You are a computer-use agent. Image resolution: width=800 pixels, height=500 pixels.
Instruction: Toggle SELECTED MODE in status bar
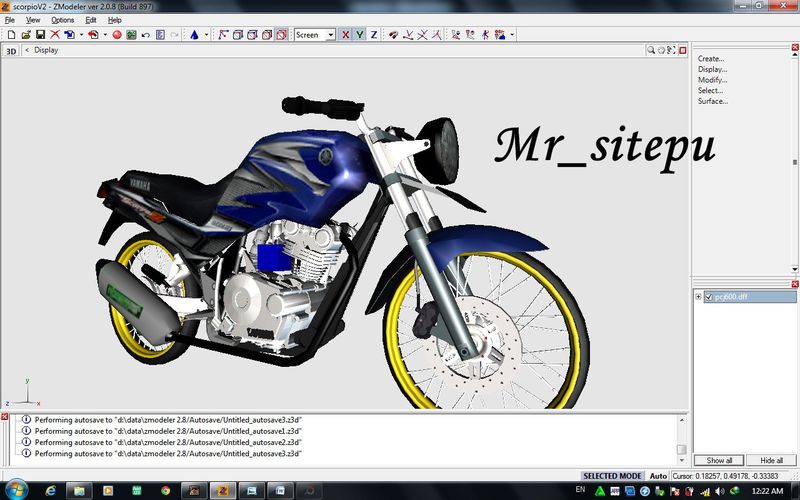tap(612, 476)
